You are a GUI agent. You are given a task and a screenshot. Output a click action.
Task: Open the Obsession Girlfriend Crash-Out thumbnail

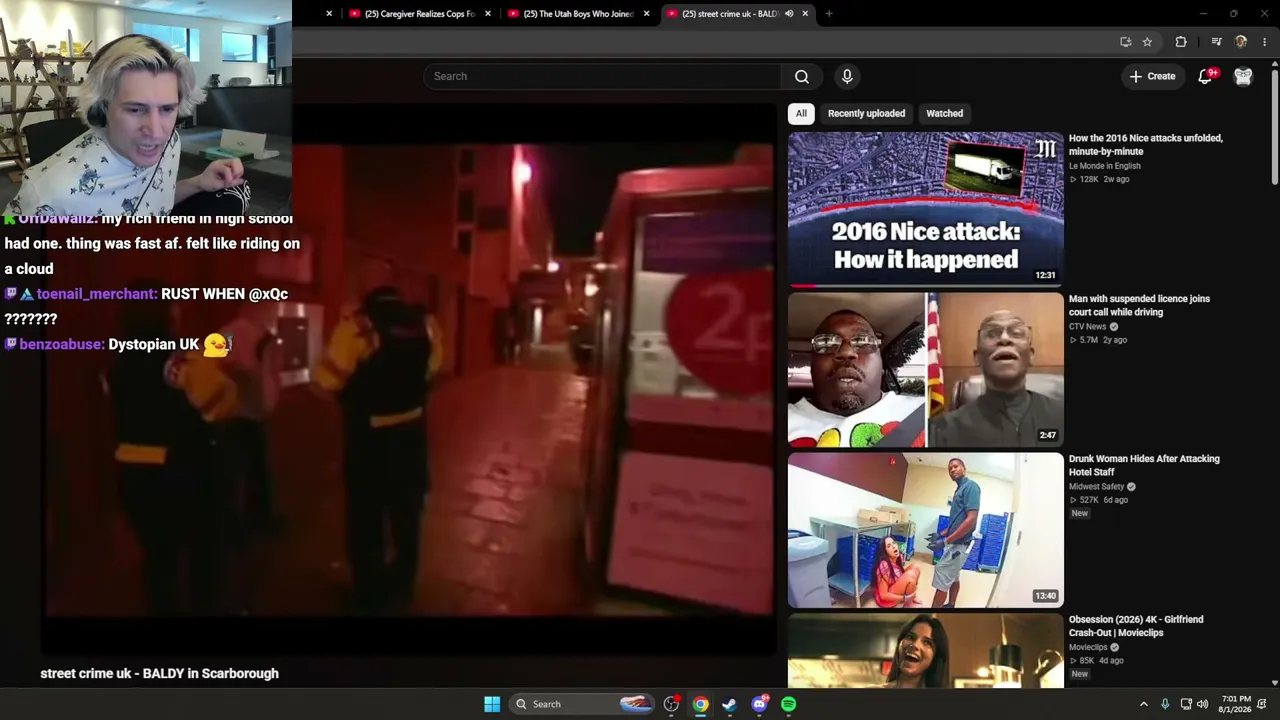pyautogui.click(x=926, y=651)
